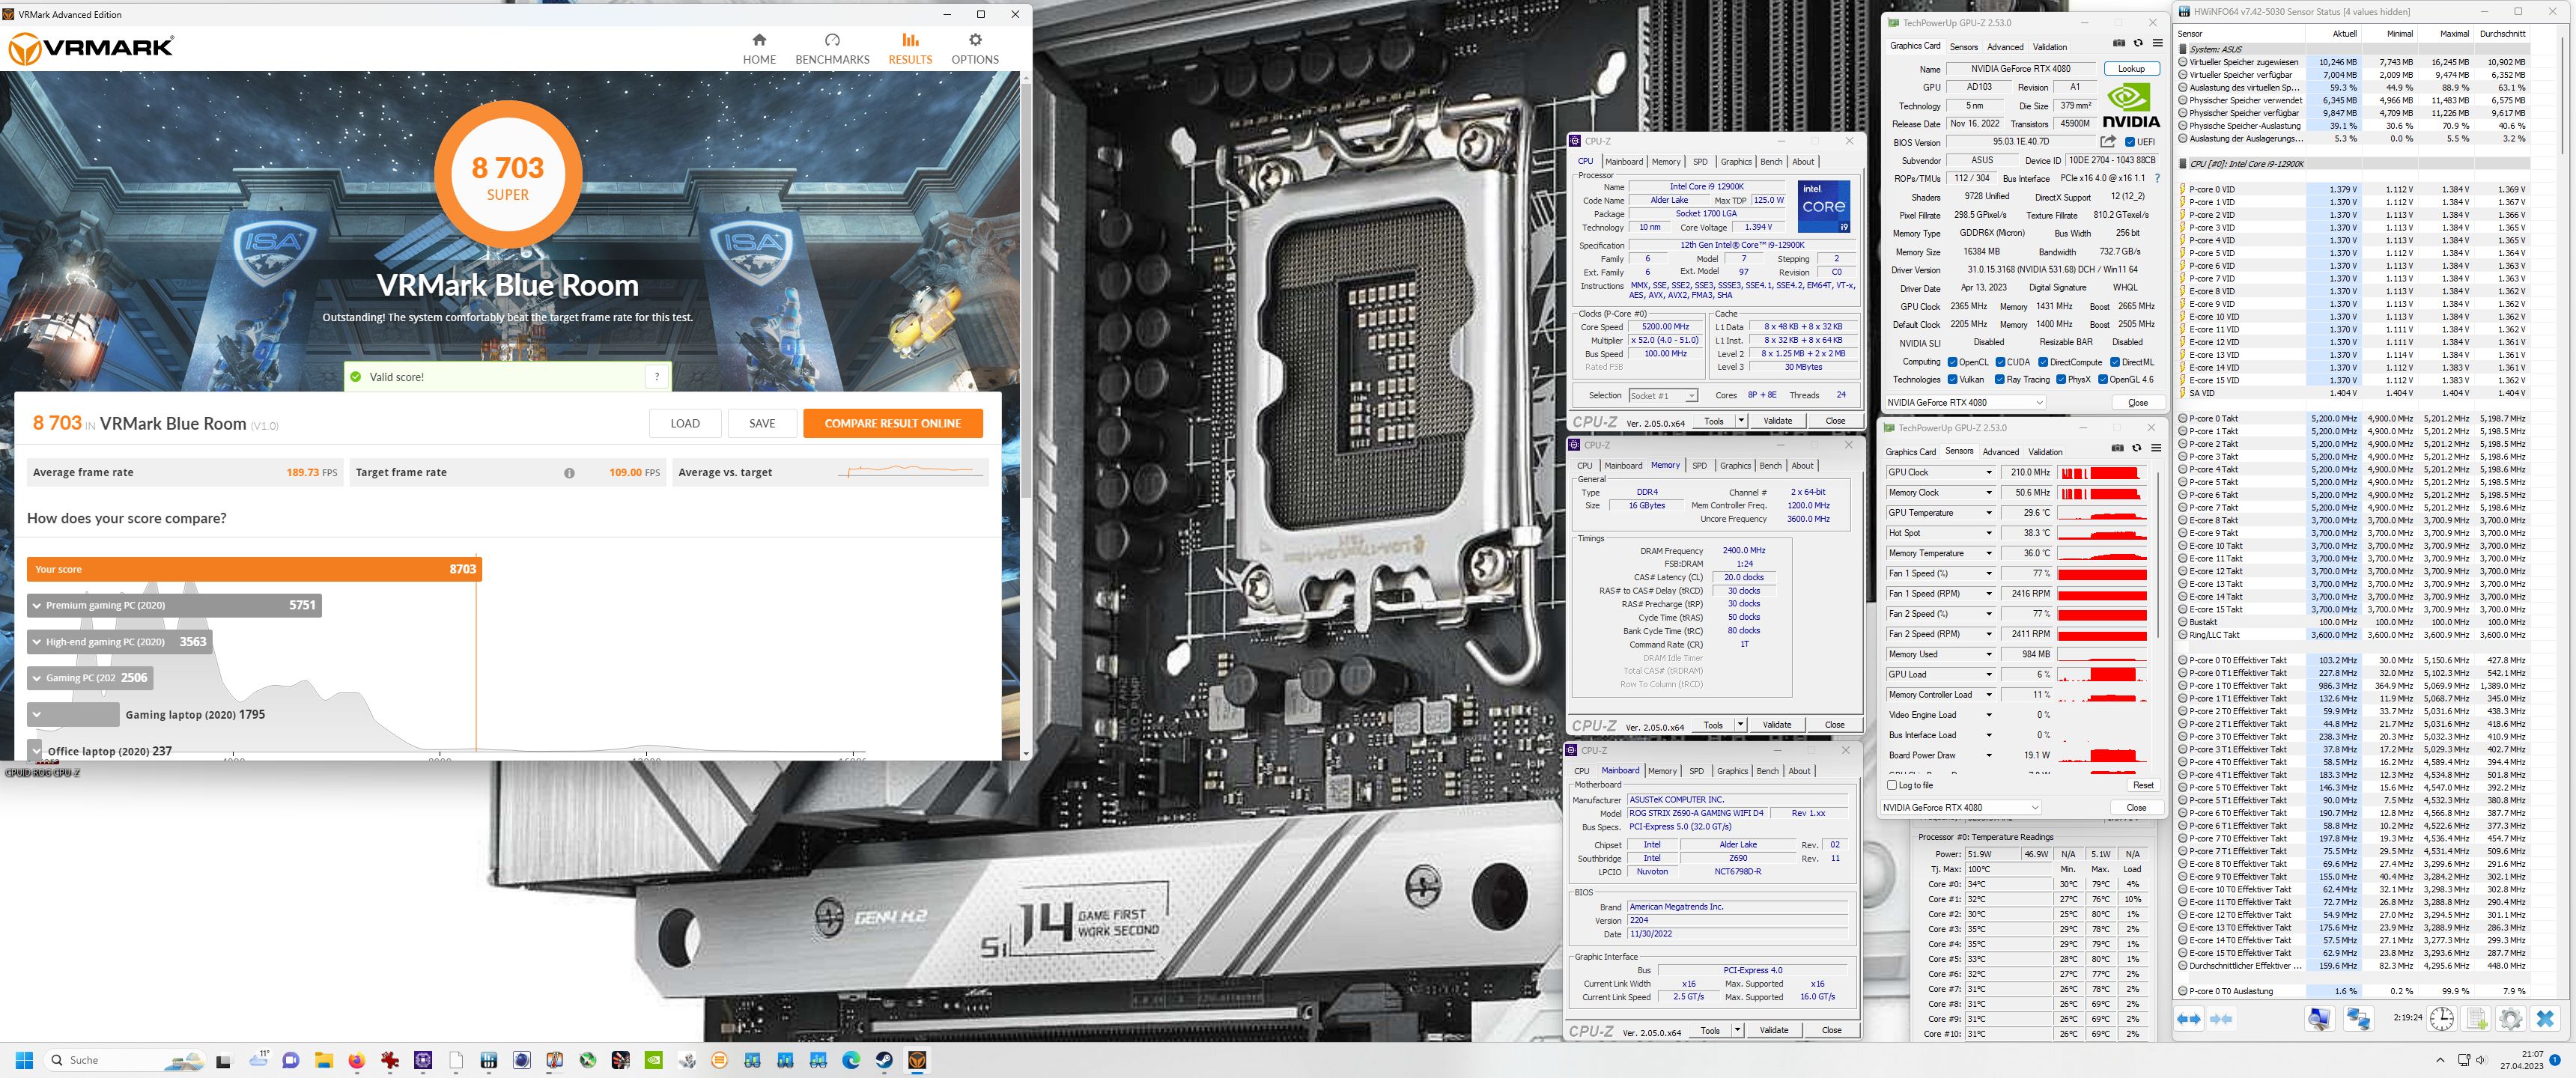Open Fan 1 Speed (%) sensor dropdown
Image resolution: width=2576 pixels, height=1078 pixels.
pos(1988,573)
